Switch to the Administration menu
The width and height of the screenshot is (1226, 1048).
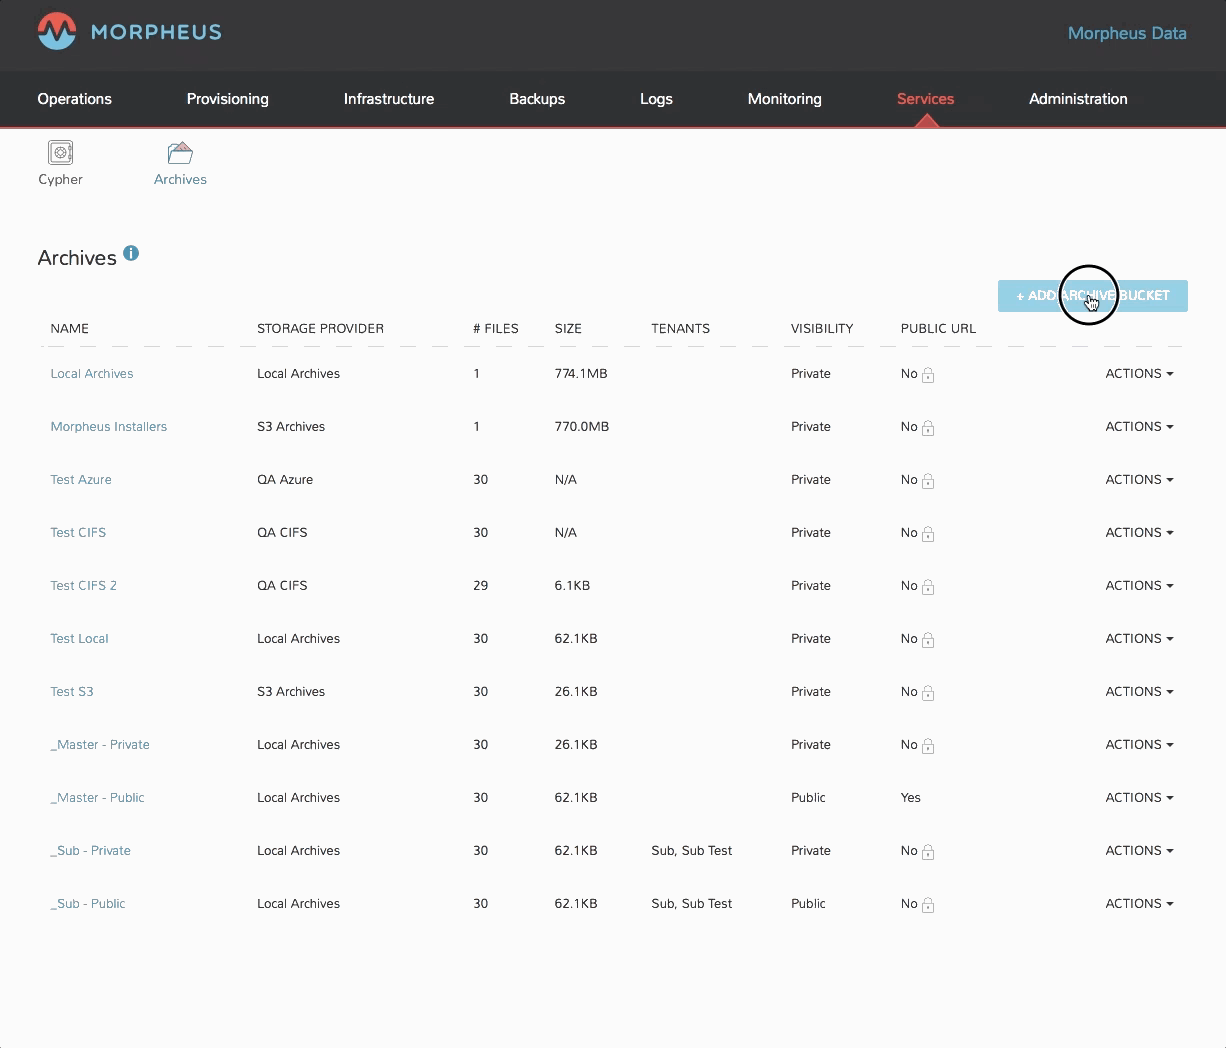pyautogui.click(x=1078, y=99)
